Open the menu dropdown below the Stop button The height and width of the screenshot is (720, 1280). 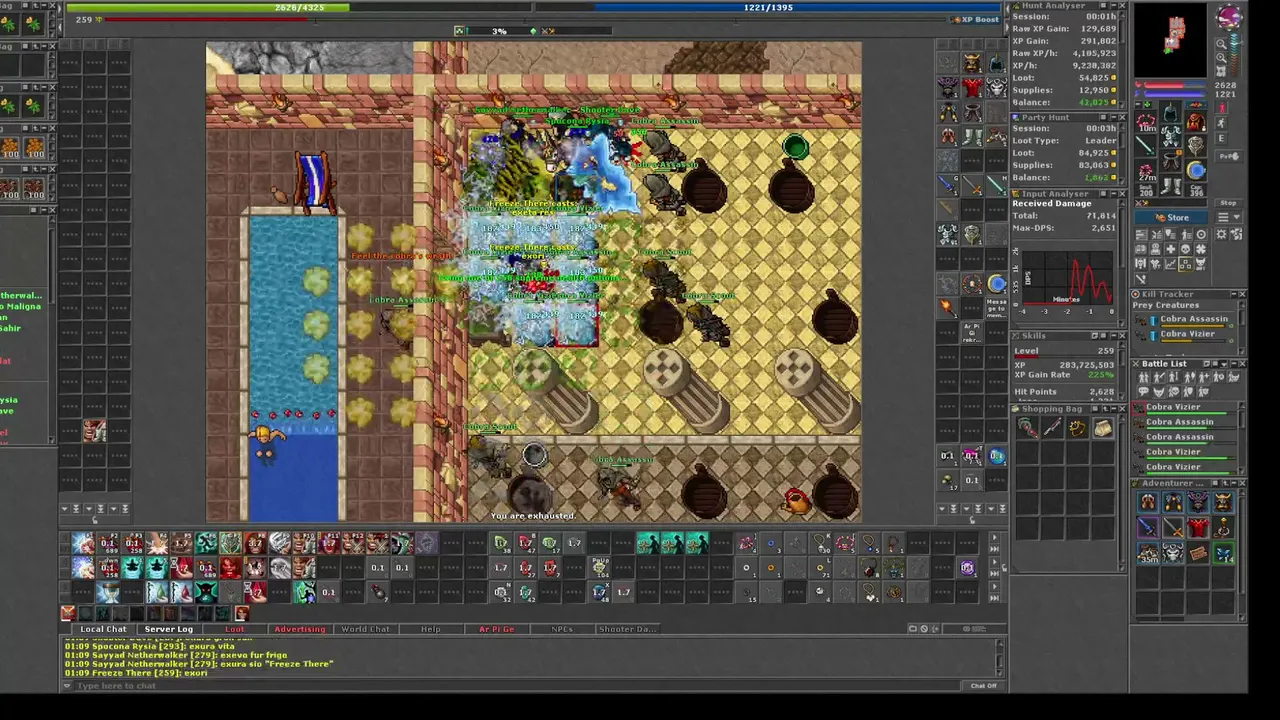pos(1230,217)
